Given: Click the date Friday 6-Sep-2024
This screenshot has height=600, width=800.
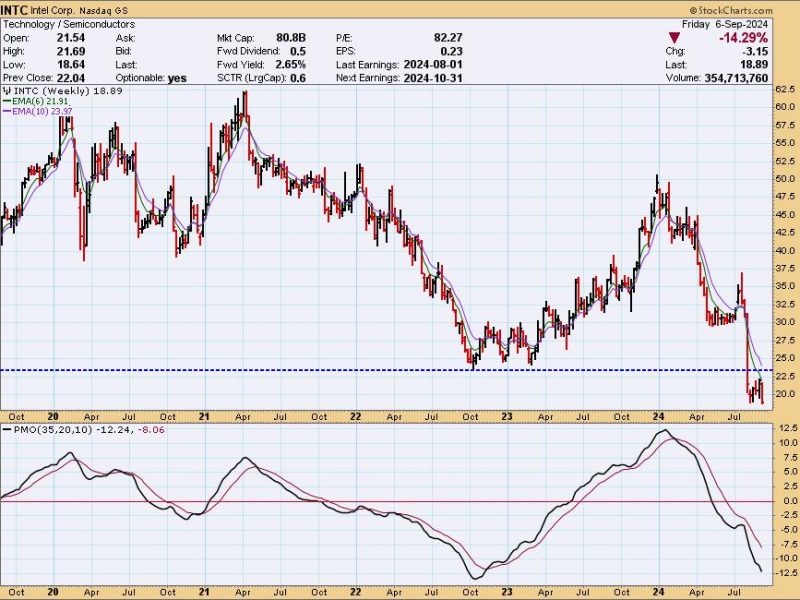Looking at the screenshot, I should [724, 24].
